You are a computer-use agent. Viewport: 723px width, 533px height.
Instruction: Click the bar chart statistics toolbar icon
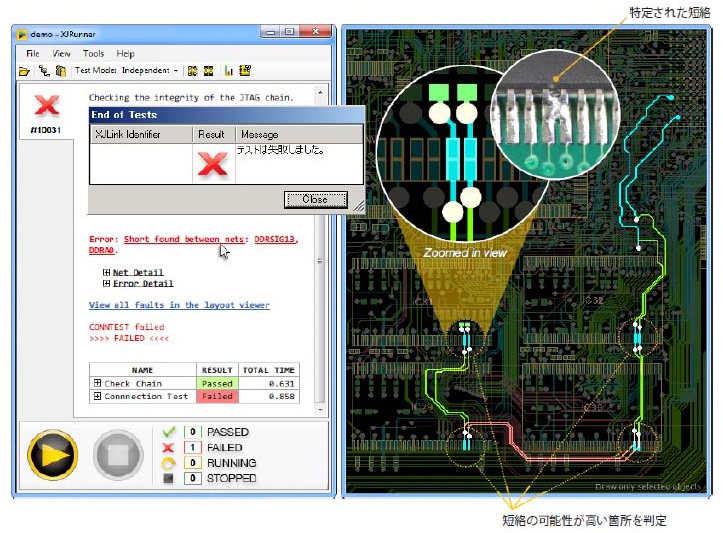(228, 71)
